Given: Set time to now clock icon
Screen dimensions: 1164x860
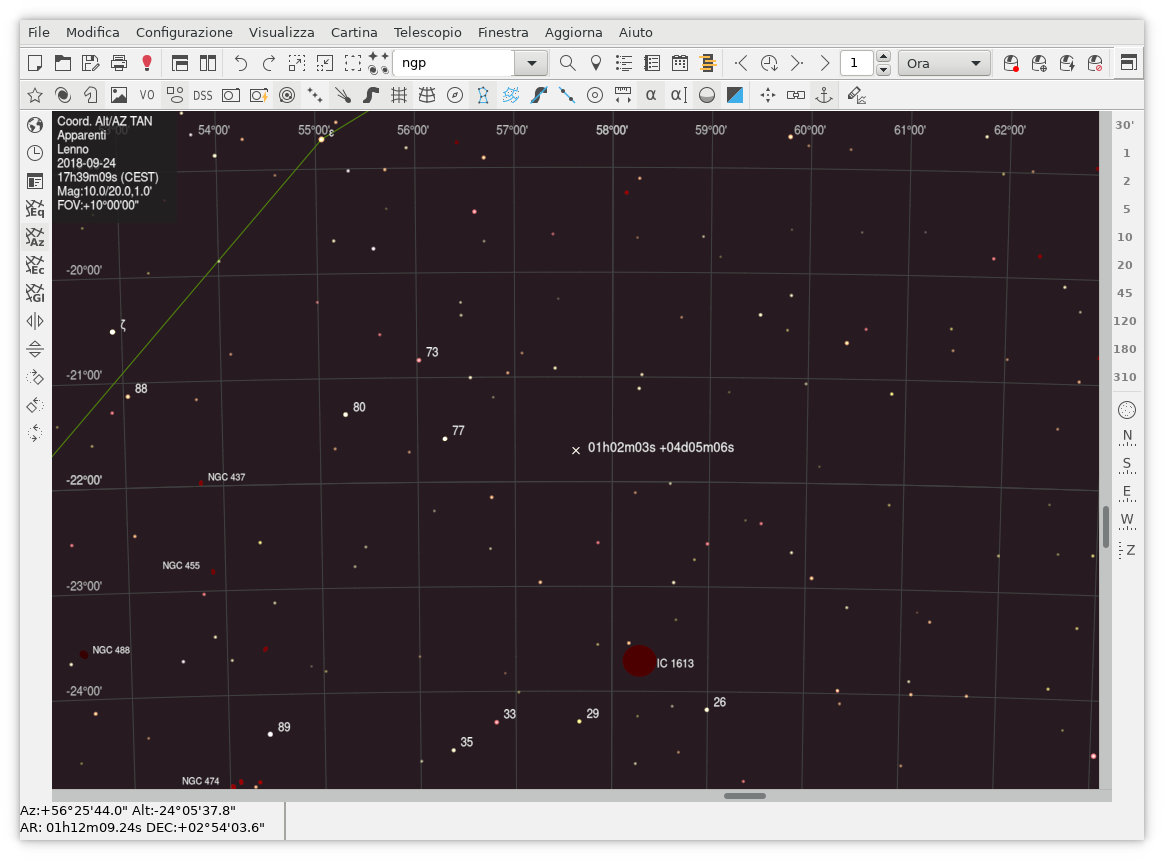Looking at the screenshot, I should pyautogui.click(x=769, y=63).
